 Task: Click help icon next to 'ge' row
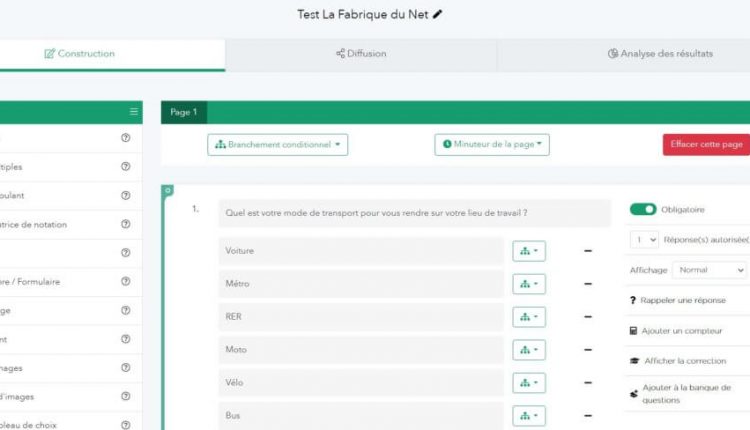click(x=125, y=310)
